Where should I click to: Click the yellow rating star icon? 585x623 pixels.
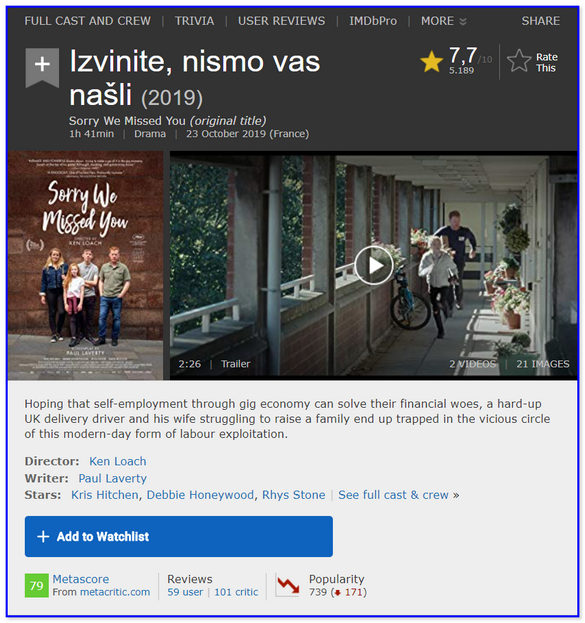[x=431, y=62]
